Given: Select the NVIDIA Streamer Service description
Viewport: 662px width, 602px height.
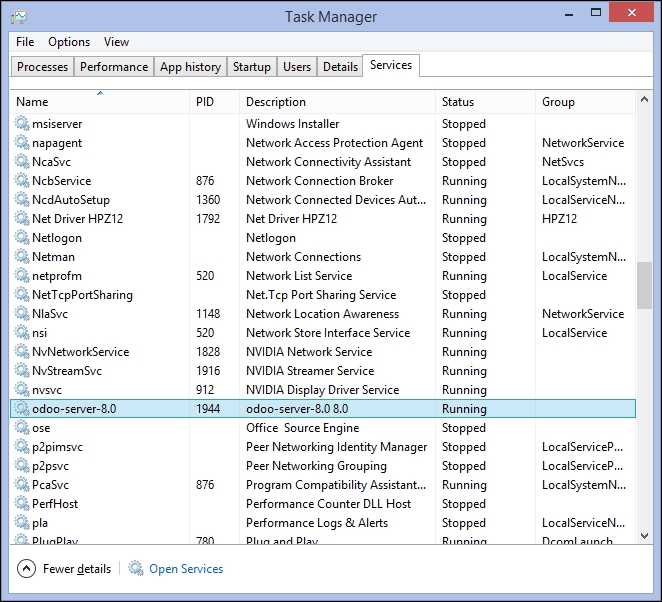Looking at the screenshot, I should 310,371.
